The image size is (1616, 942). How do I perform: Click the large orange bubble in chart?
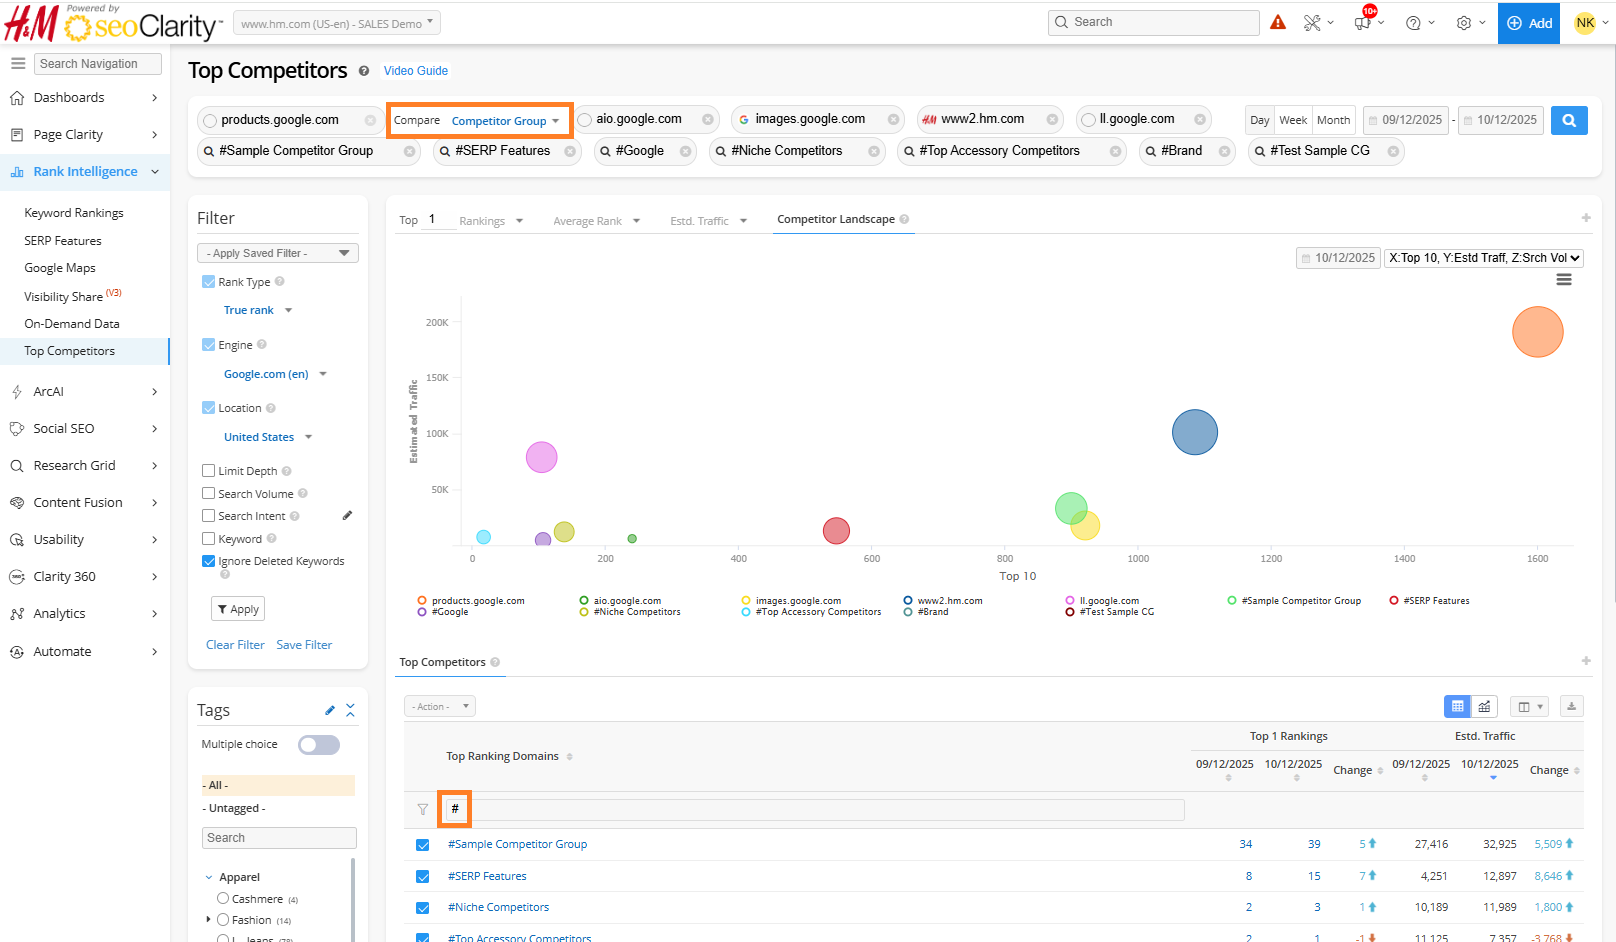pyautogui.click(x=1537, y=332)
